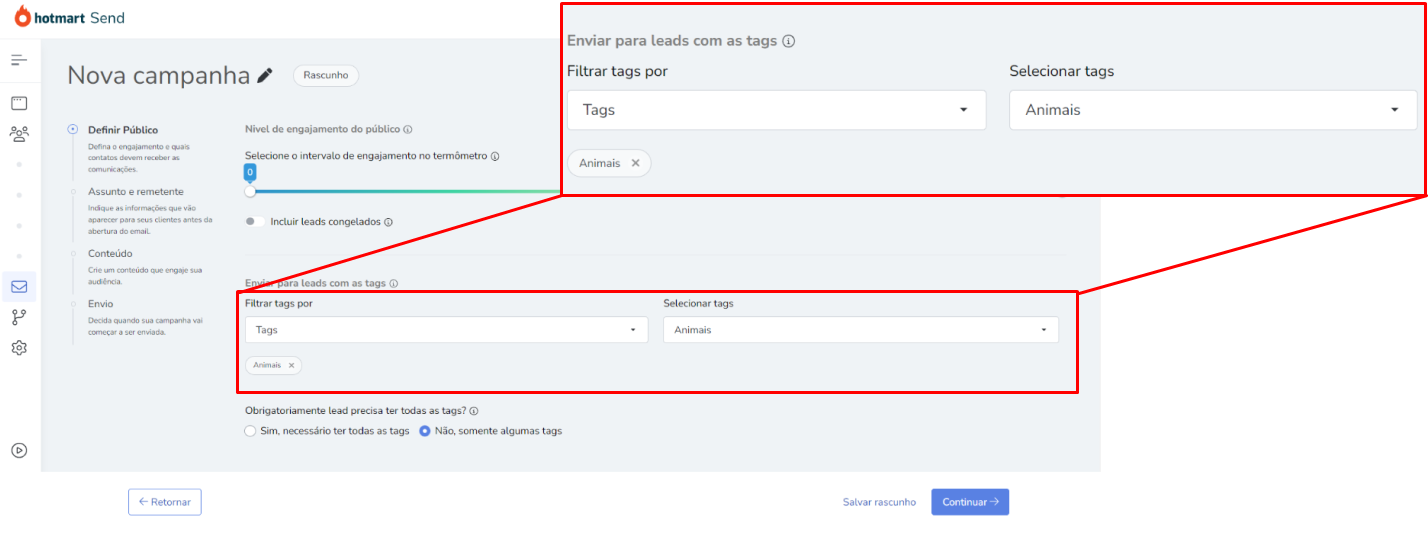Click the Continuar button
The height and width of the screenshot is (545, 1428).
pos(970,502)
